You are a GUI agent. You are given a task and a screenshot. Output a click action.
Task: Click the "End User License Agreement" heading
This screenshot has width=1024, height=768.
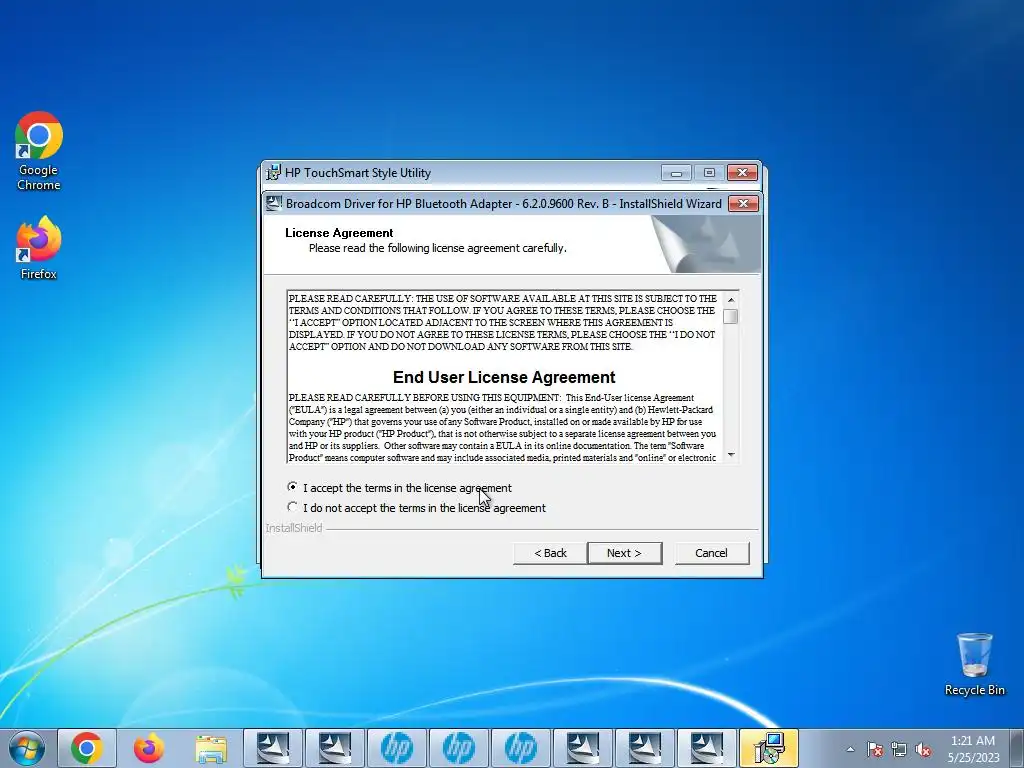click(x=504, y=377)
